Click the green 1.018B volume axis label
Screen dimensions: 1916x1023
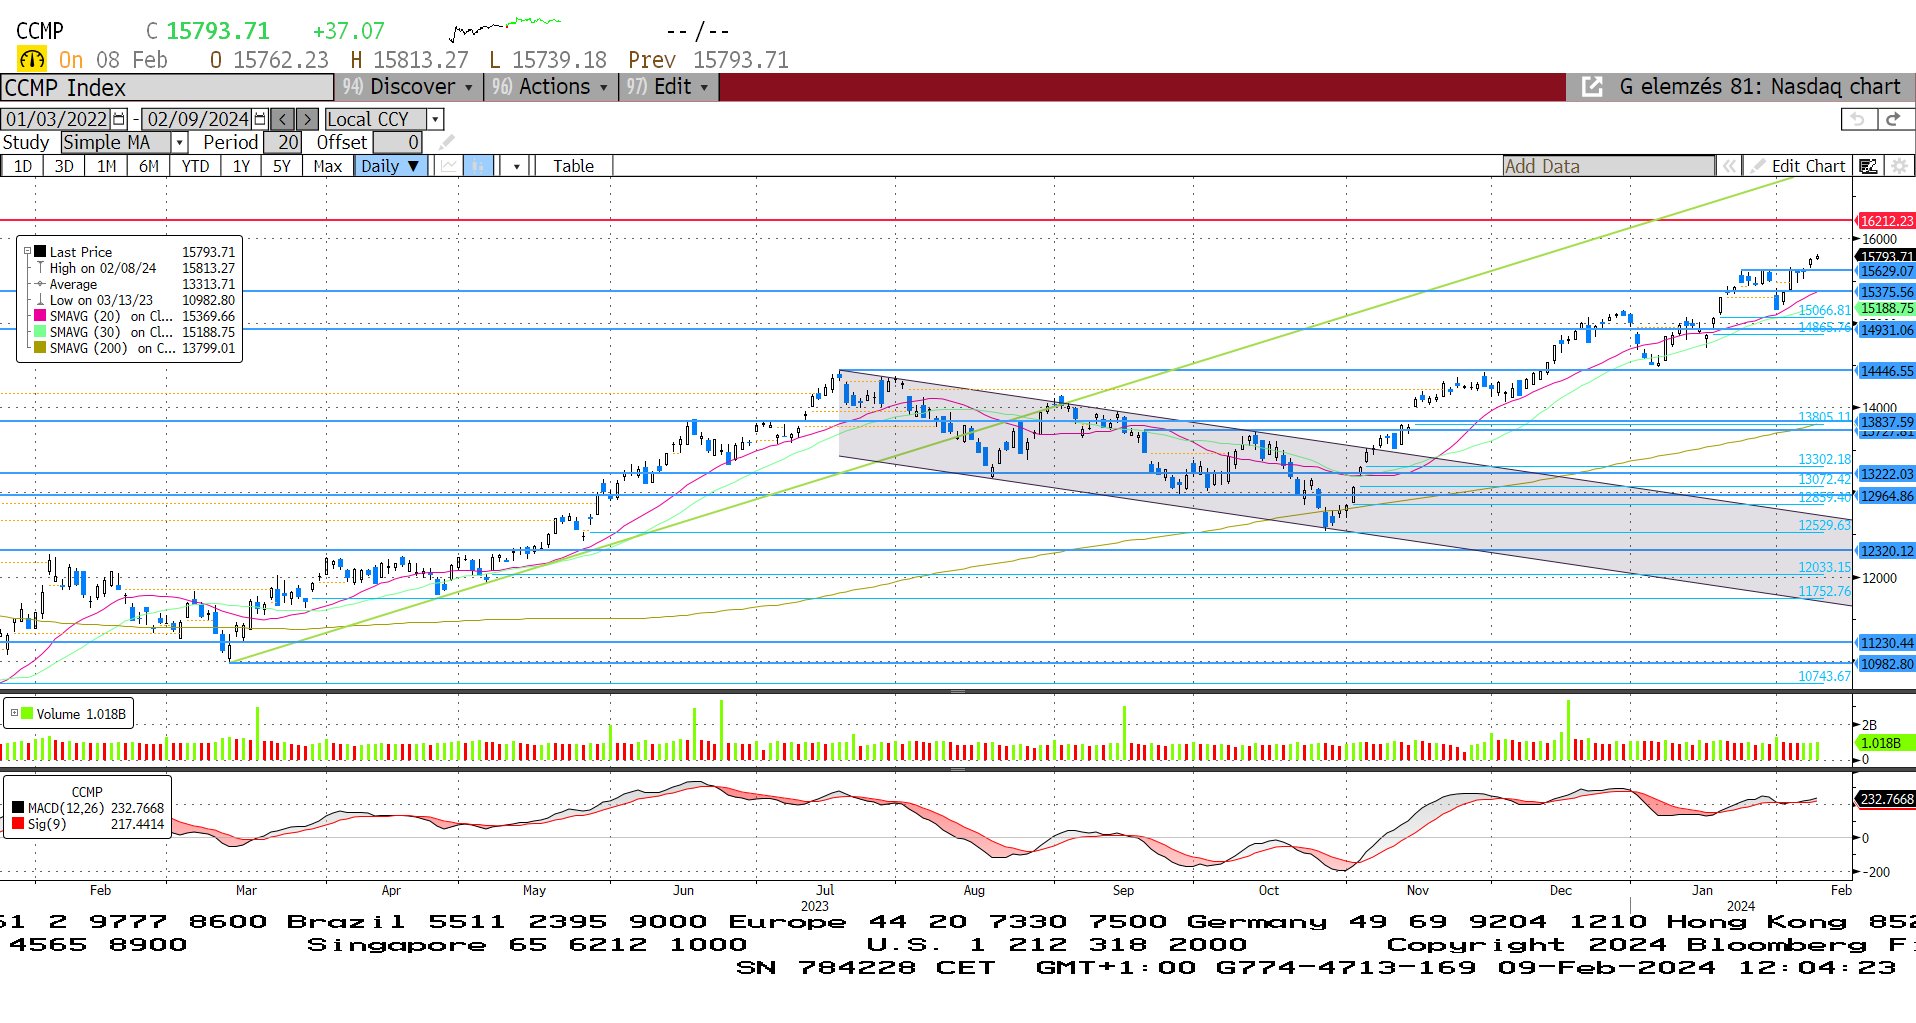(x=1885, y=743)
